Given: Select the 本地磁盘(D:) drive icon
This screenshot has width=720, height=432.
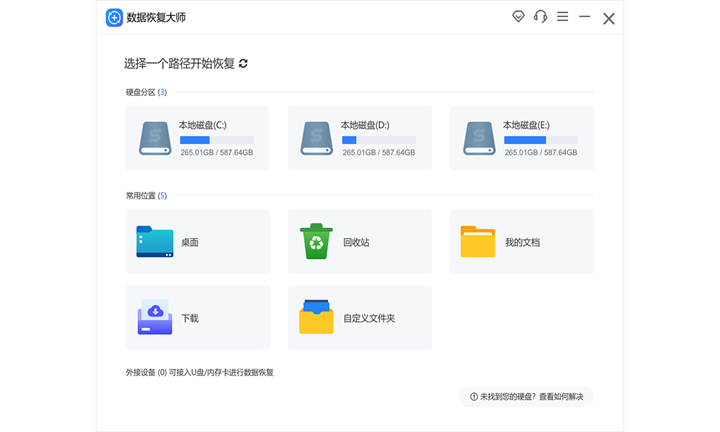Looking at the screenshot, I should click(317, 138).
